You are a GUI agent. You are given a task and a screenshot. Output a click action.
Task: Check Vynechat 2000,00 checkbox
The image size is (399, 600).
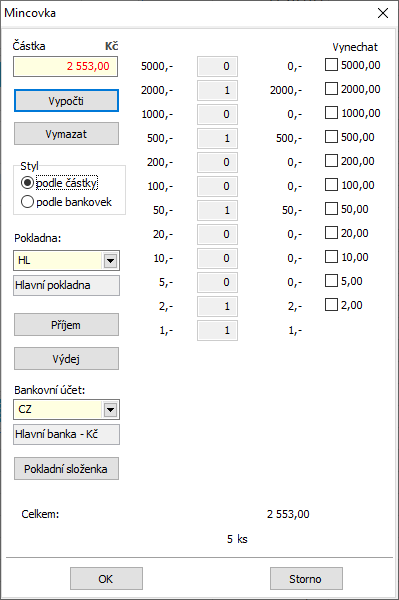click(331, 88)
